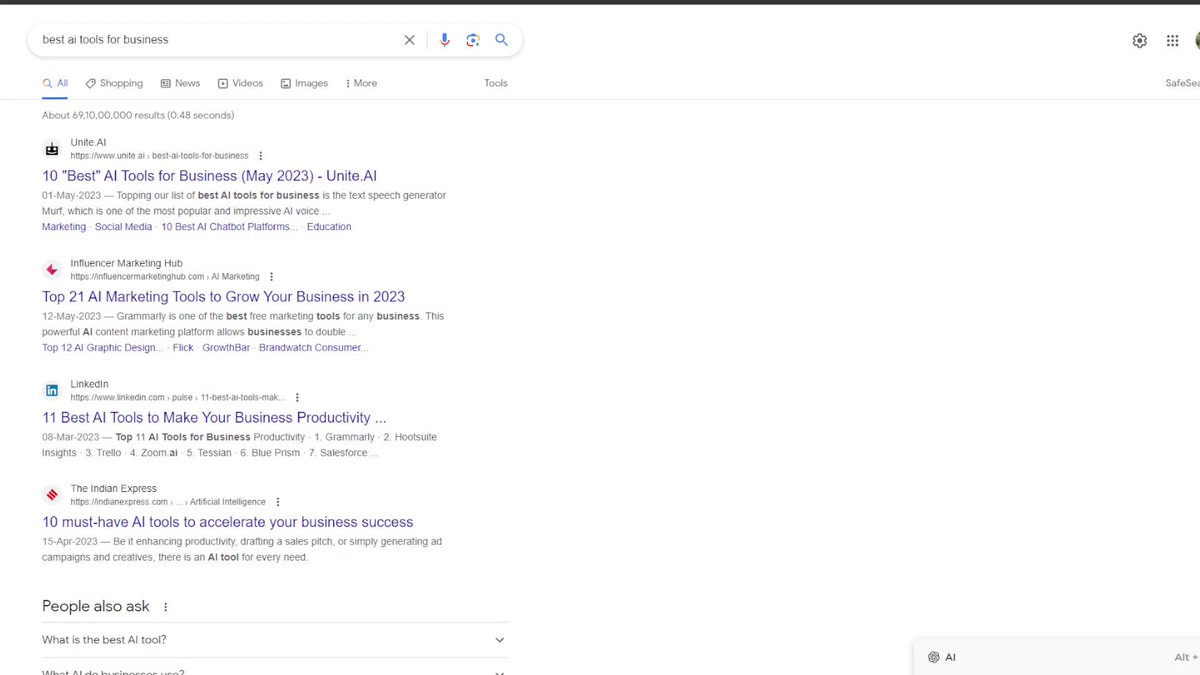Click the indianexpress.com URL breadcrumb

tap(168, 502)
